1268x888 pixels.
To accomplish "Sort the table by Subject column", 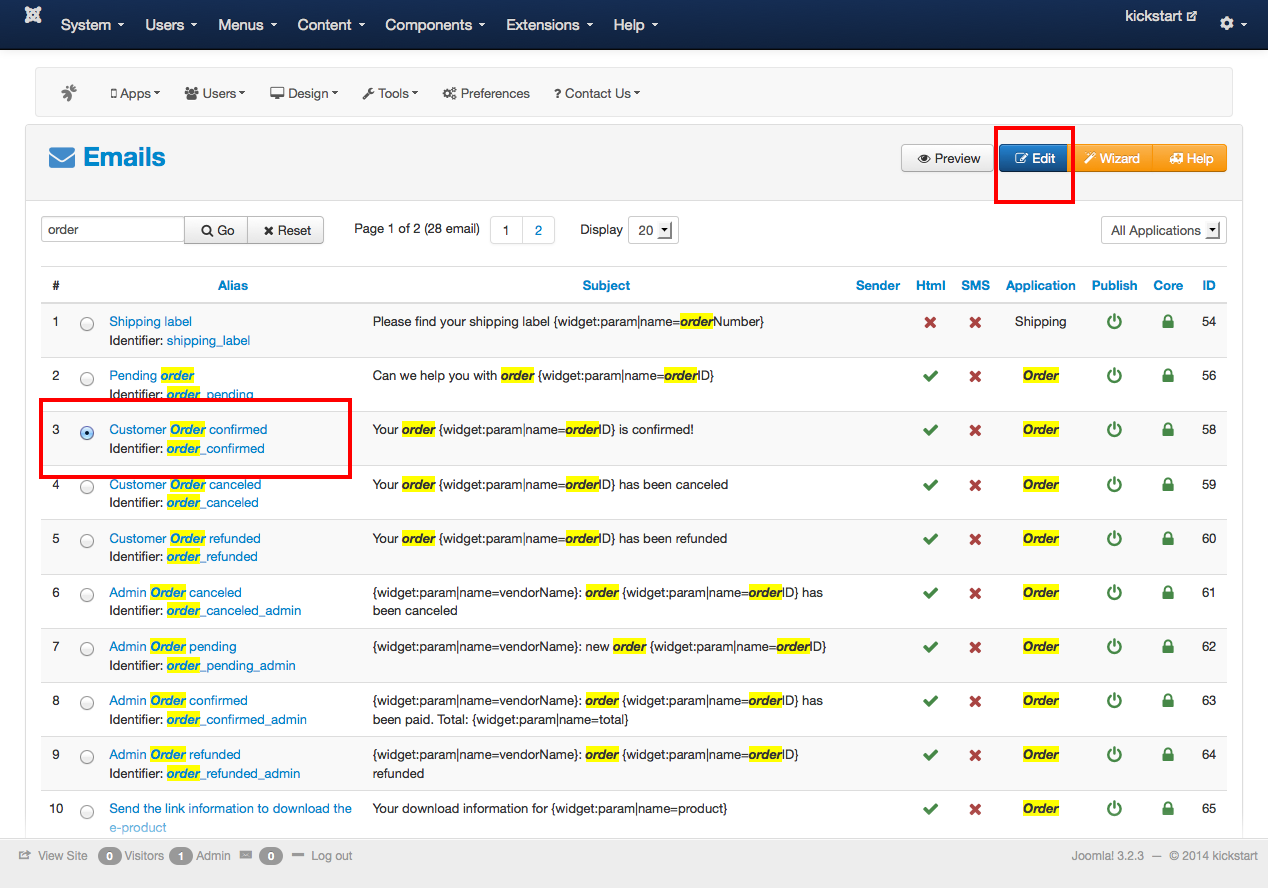I will (606, 285).
